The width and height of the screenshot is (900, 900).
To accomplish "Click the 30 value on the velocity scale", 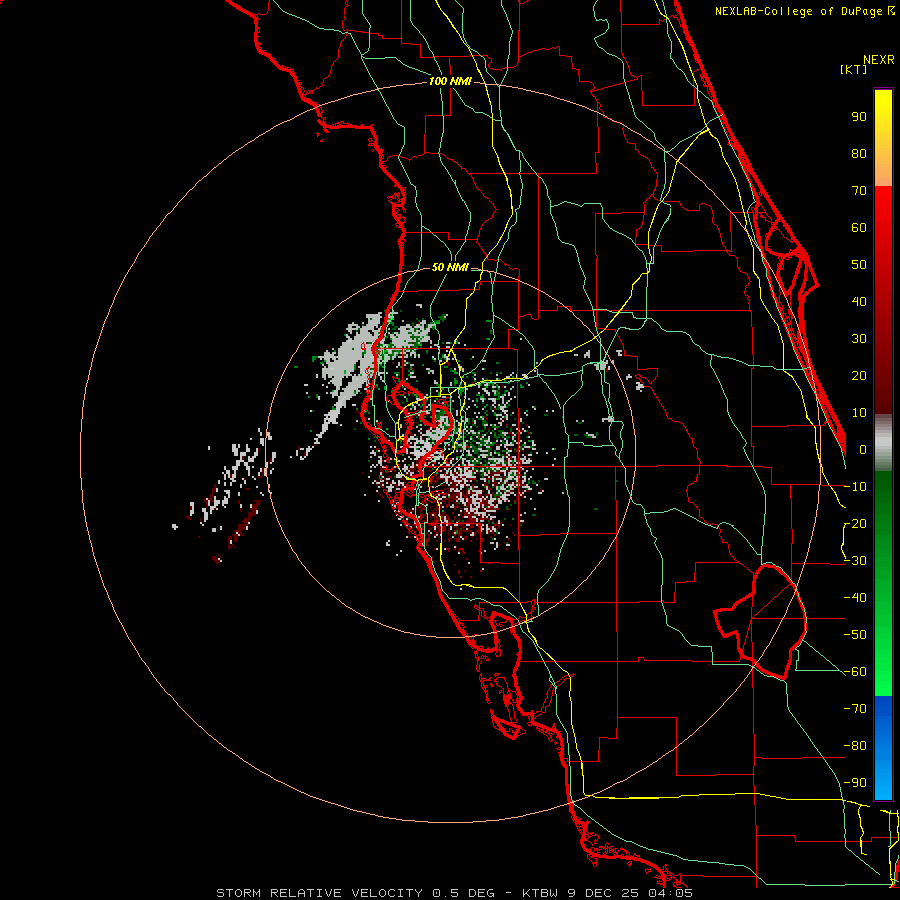I will click(859, 339).
